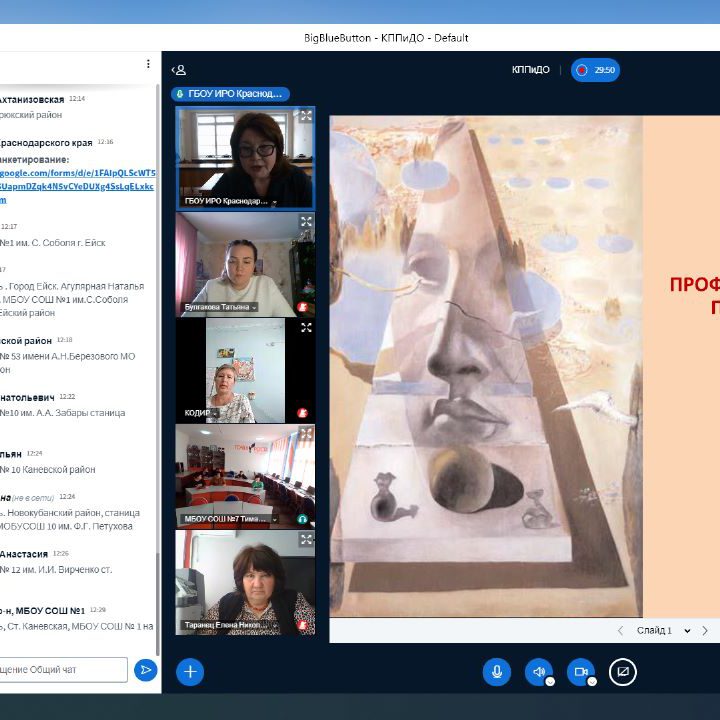This screenshot has width=720, height=720.
Task: Open the Google Forms survey link
Action: coord(78,173)
